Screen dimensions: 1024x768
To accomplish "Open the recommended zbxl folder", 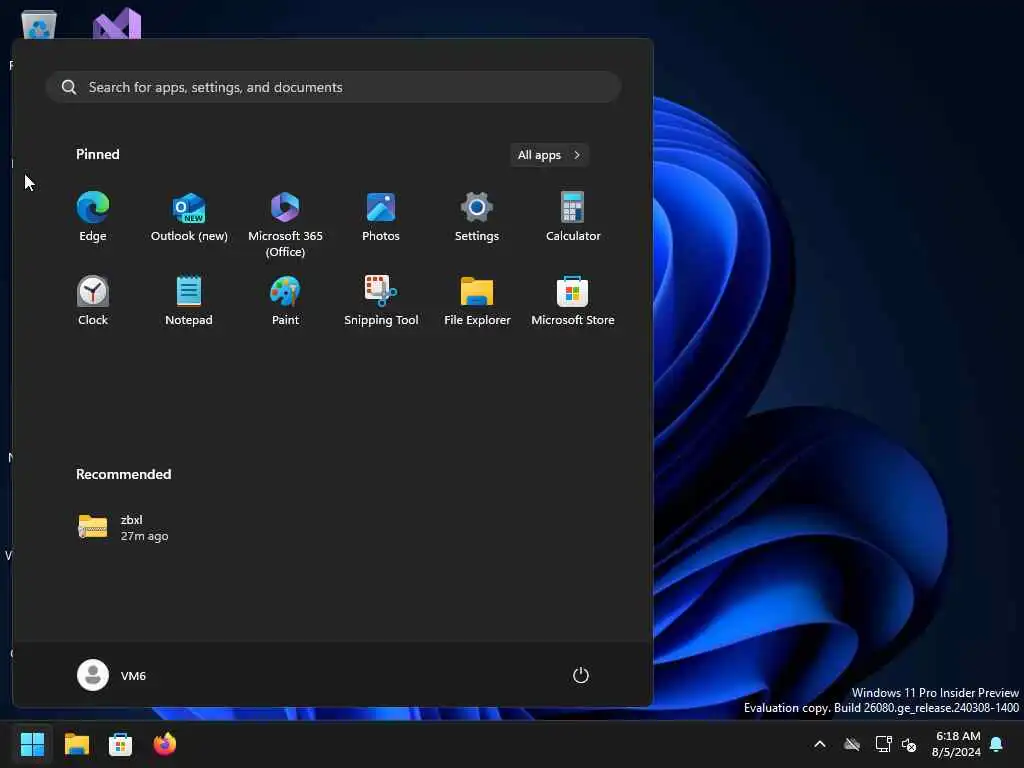I will pyautogui.click(x=124, y=528).
